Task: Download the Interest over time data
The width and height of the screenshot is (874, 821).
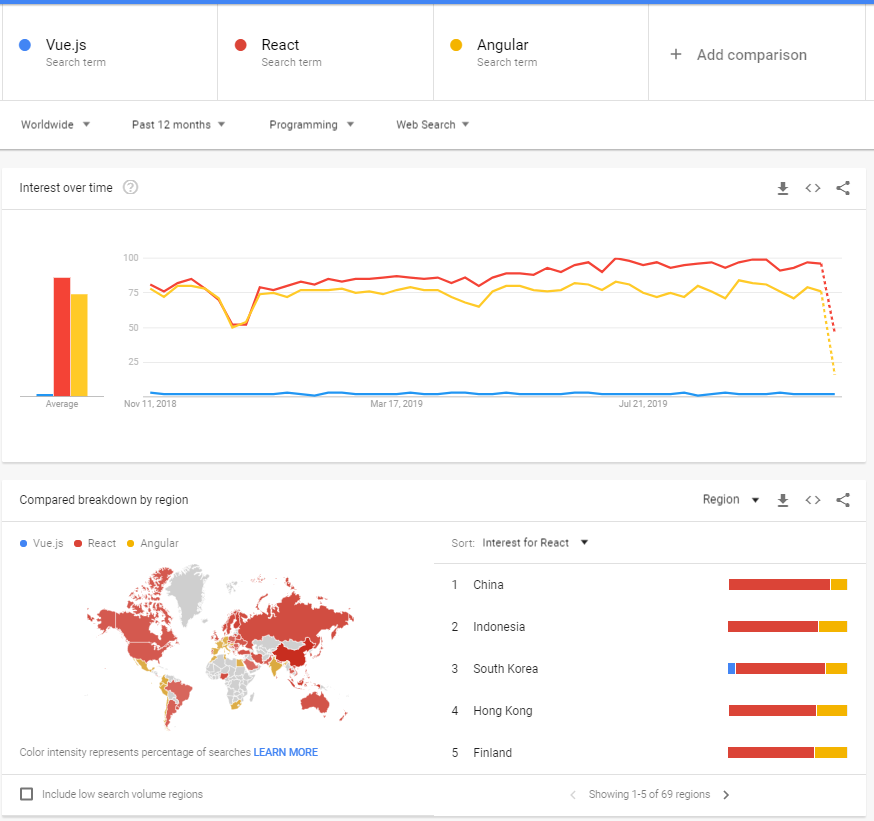Action: point(783,188)
